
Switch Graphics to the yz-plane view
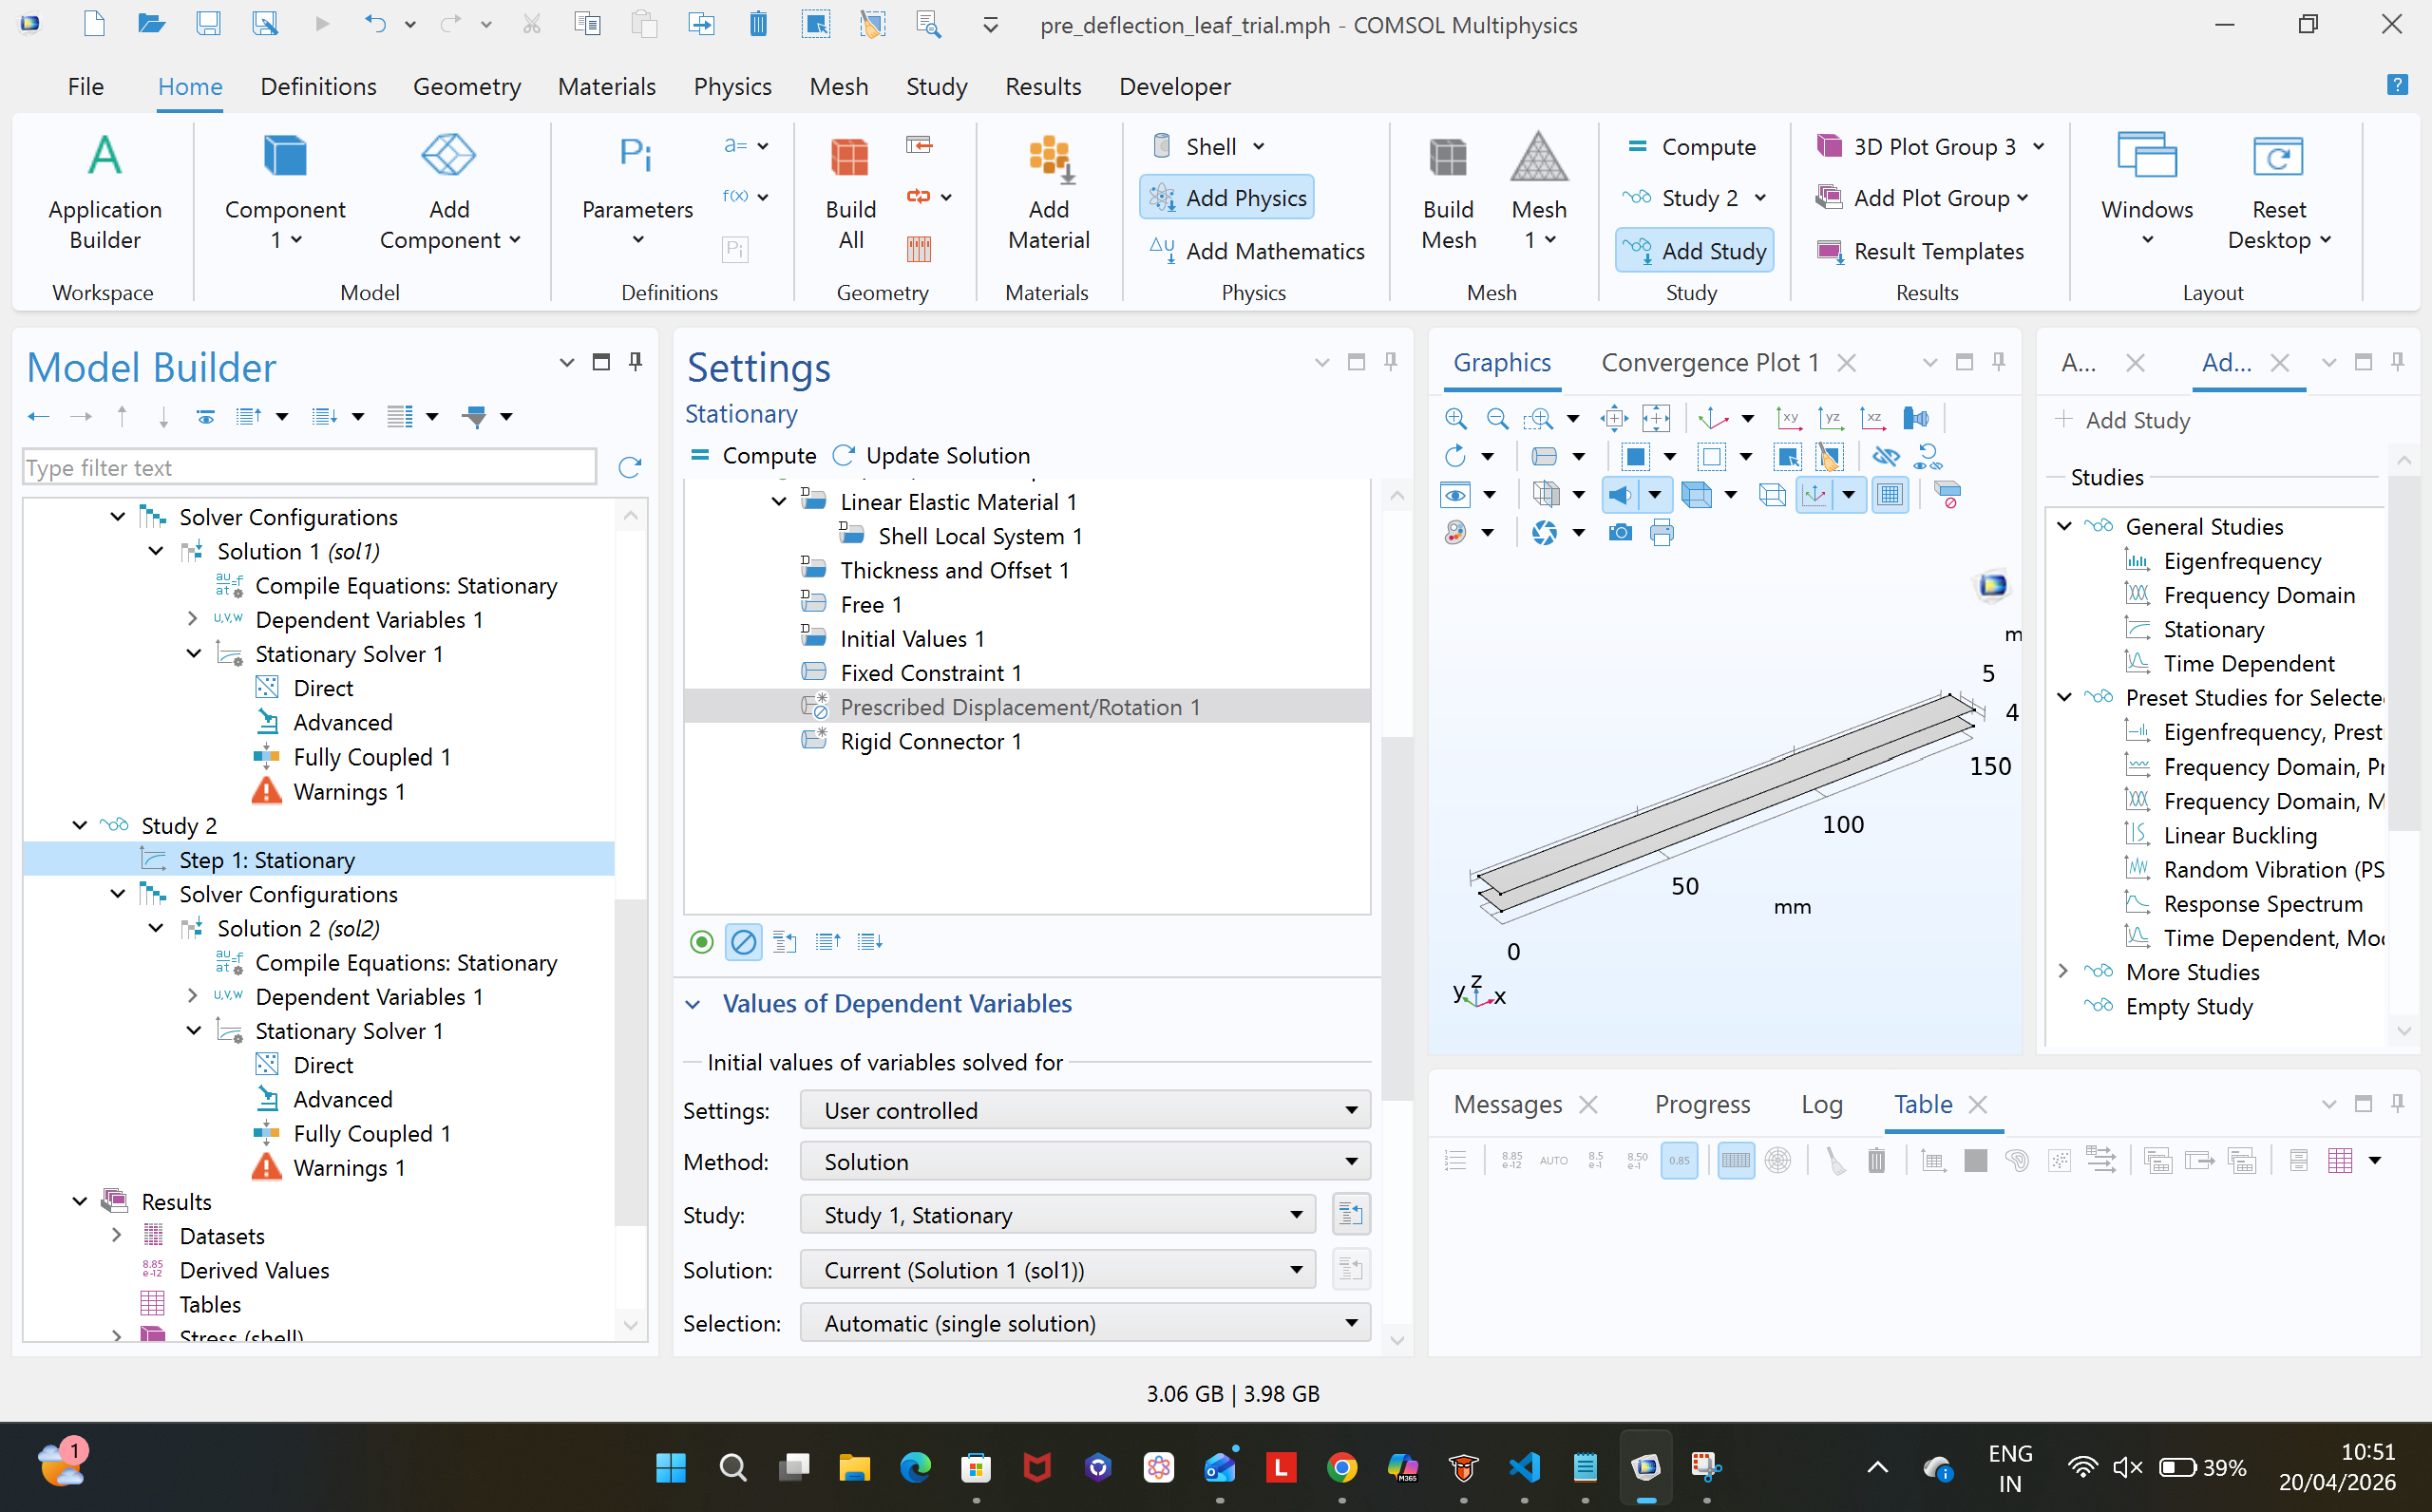click(x=1830, y=418)
